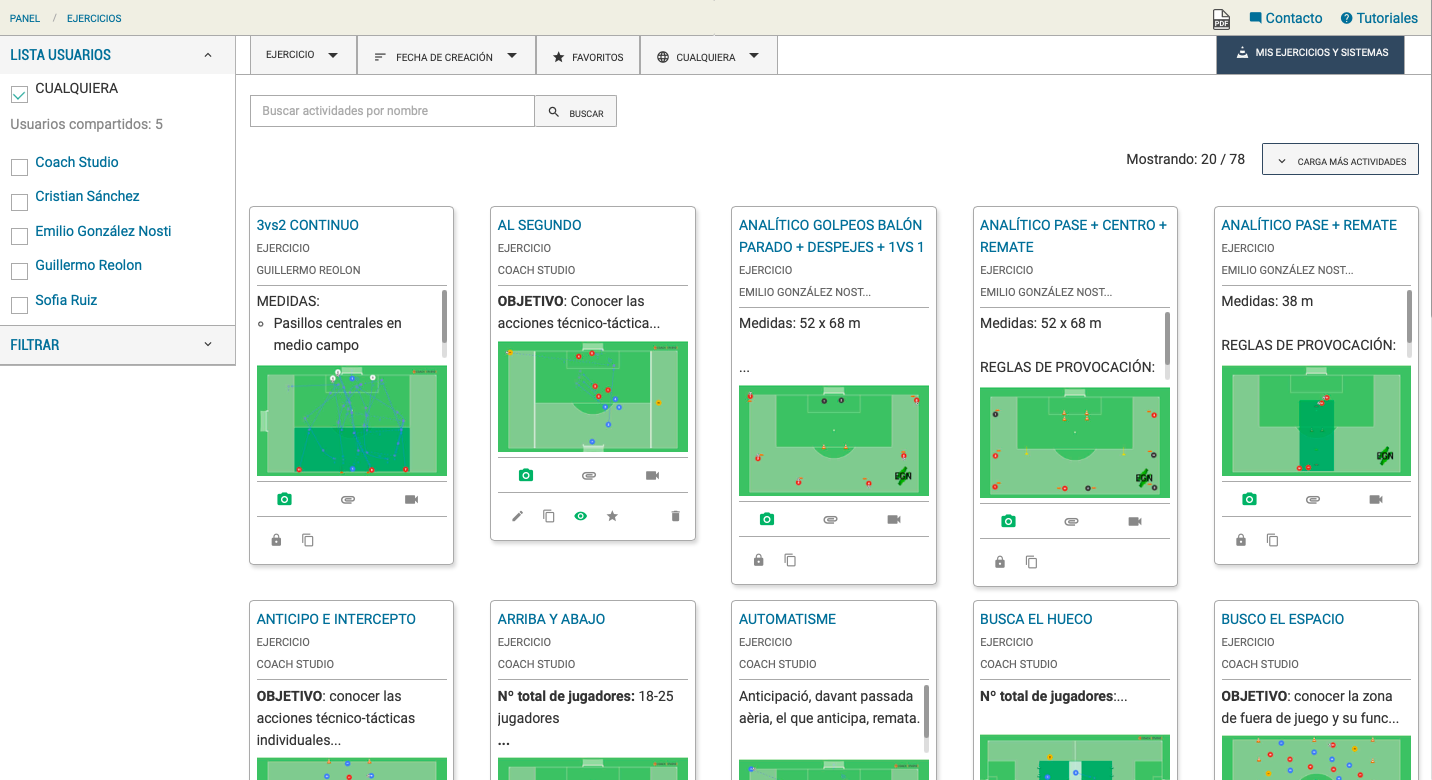
Task: Open AL SEGUNDO field diagram thumbnail
Action: pos(593,397)
